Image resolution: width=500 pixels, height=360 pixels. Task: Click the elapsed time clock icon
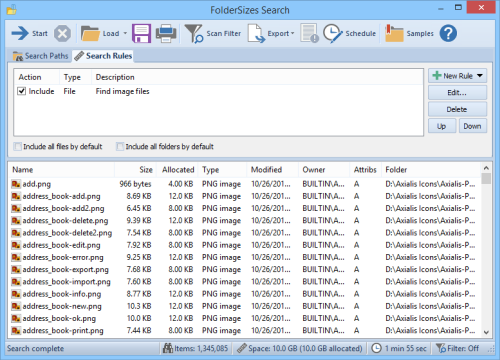point(376,348)
